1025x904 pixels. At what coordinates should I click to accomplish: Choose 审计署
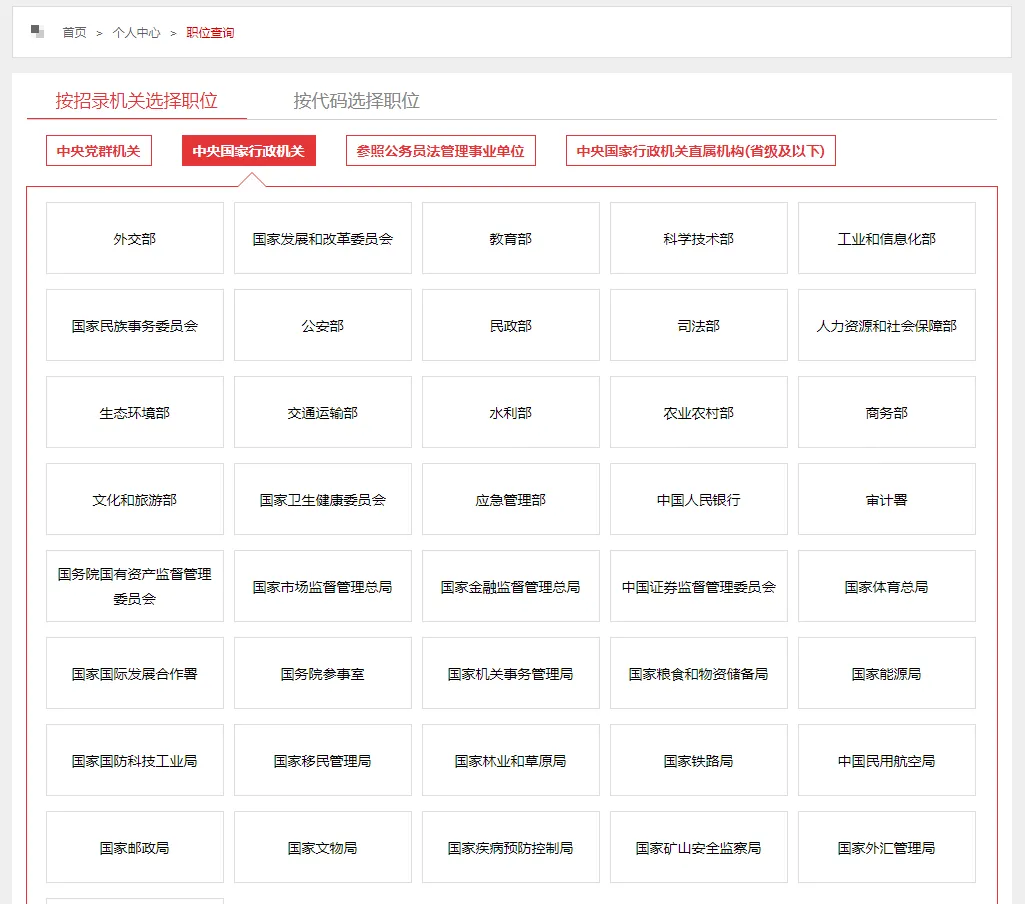(886, 499)
